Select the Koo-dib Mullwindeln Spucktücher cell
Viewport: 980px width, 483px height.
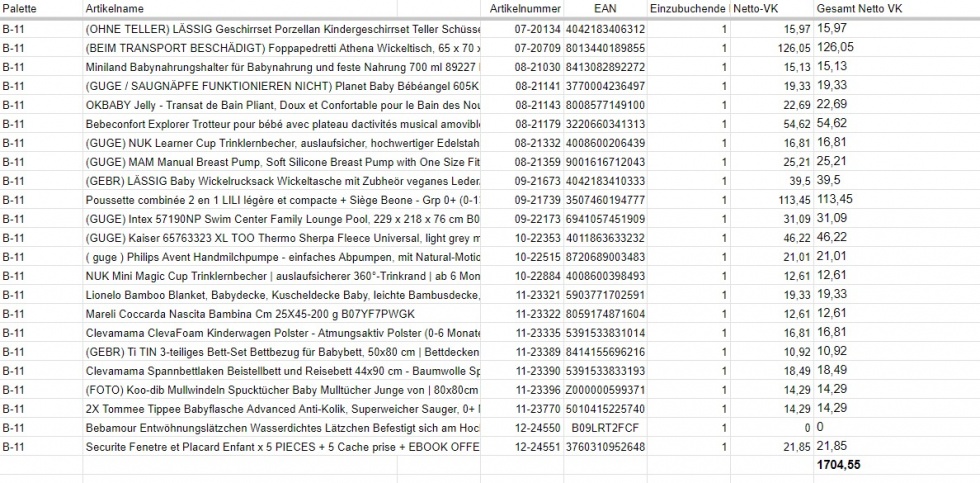pyautogui.click(x=282, y=390)
